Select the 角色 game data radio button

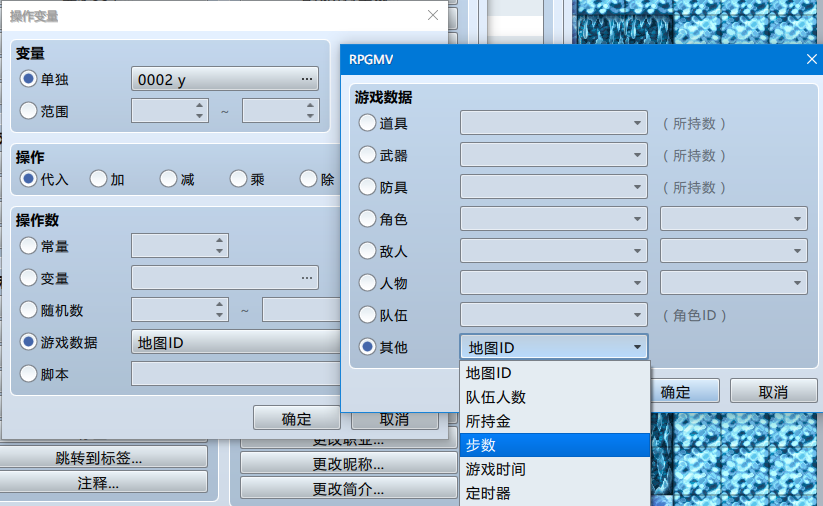[367, 219]
